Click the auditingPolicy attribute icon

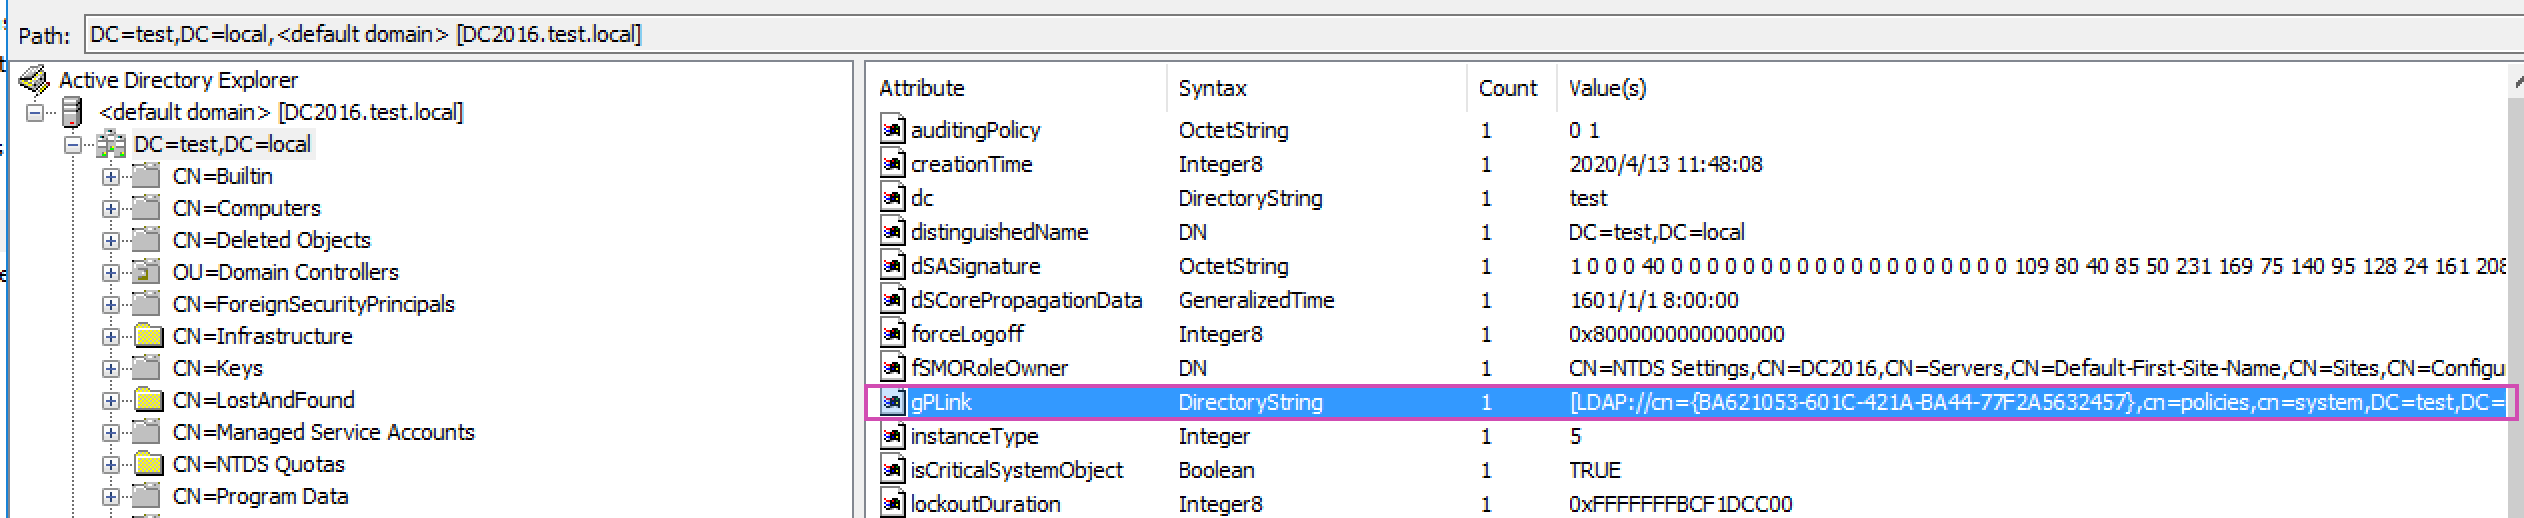coord(892,130)
